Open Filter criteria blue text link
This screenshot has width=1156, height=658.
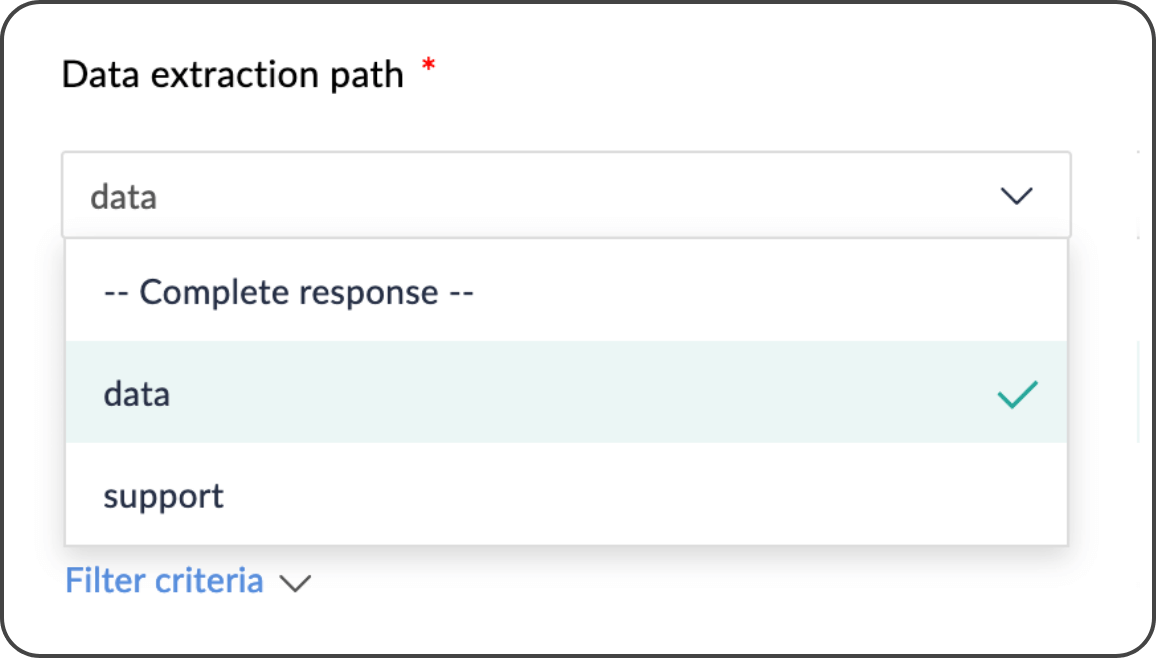pos(164,581)
